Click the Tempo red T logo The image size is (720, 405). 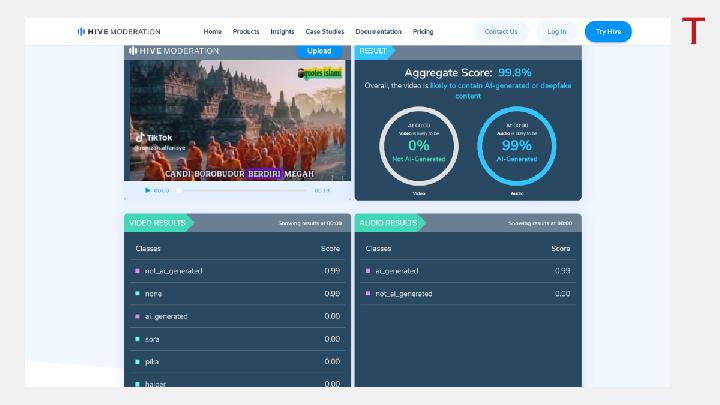(693, 31)
